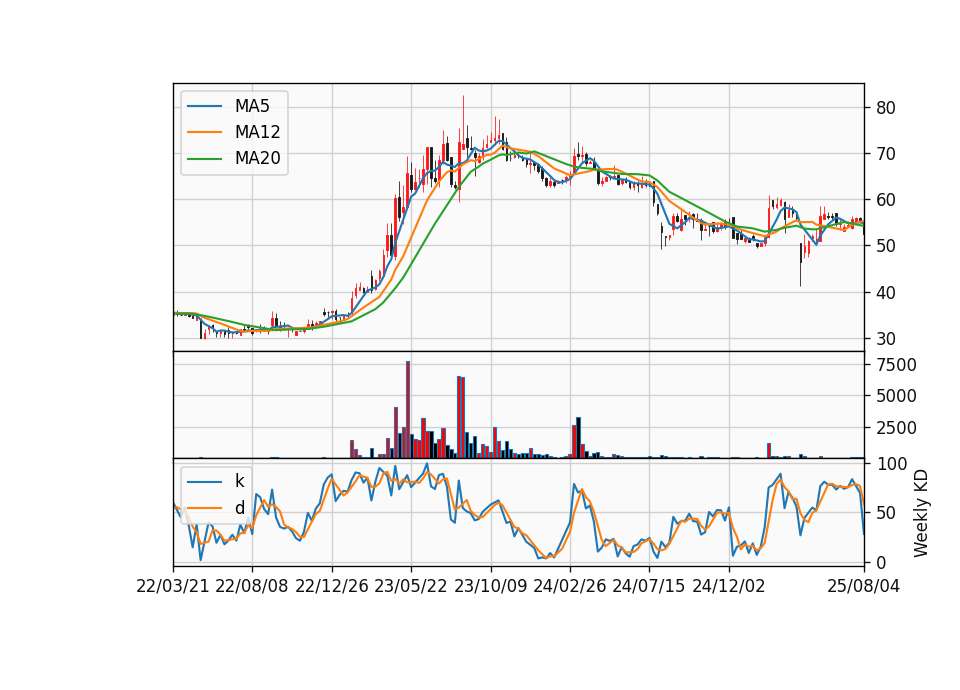This screenshot has width=960, height=690.
Task: Click the d legend label in KD panel
Action: pyautogui.click(x=239, y=508)
